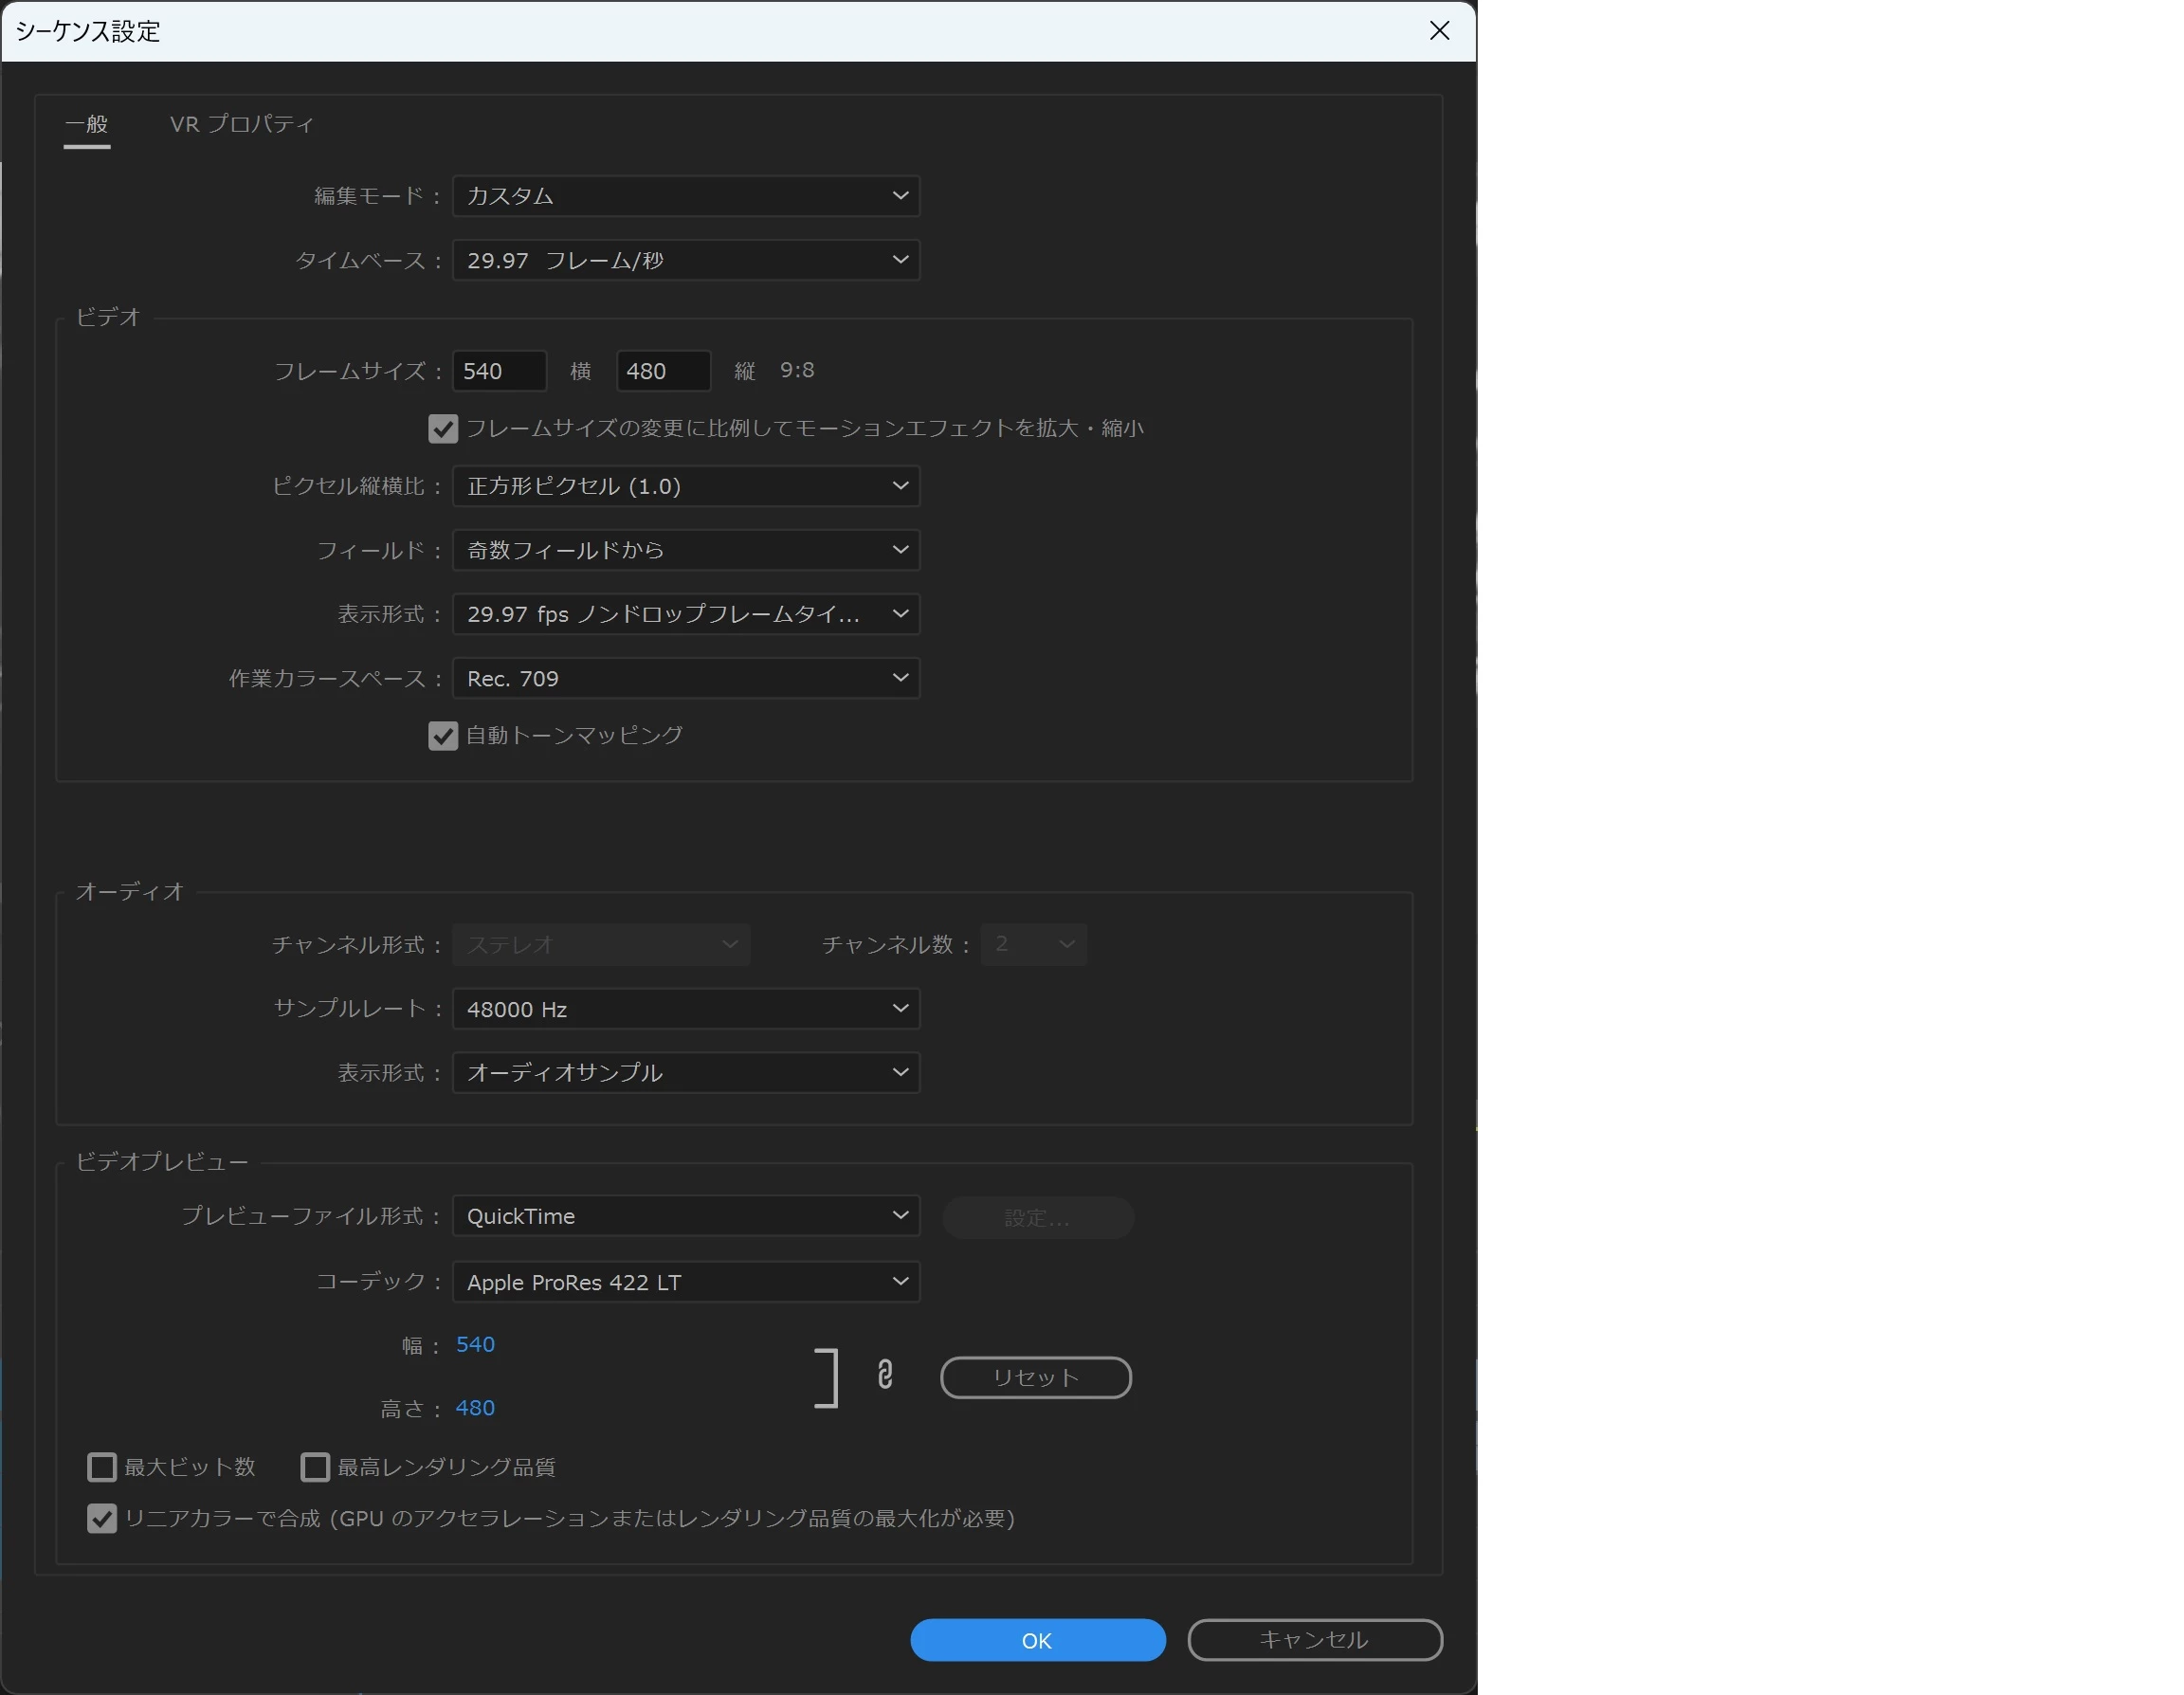Open the サンプルレート 48000 Hz dropdown

(x=686, y=1009)
